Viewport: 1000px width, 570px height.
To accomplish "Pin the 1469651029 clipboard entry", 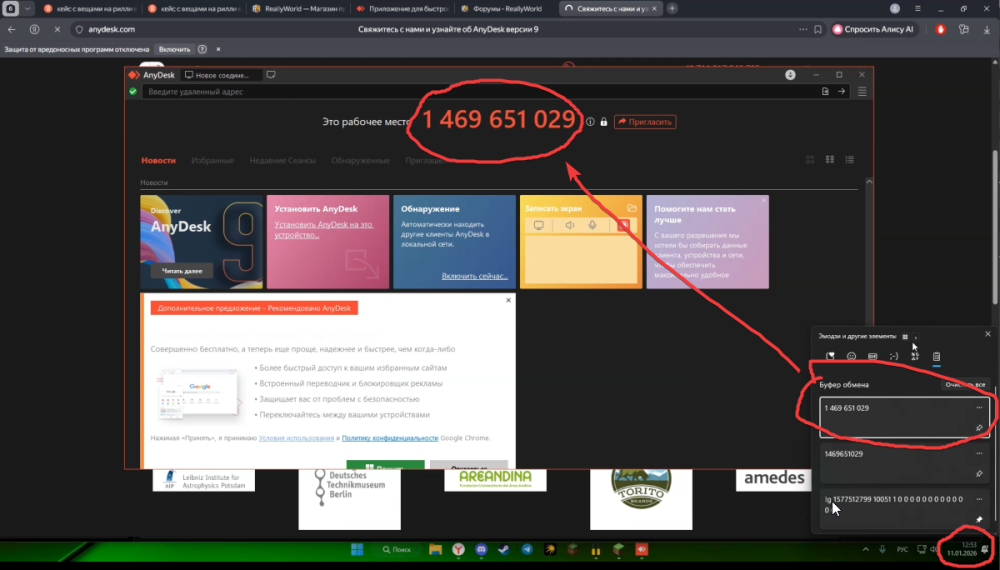I will (x=979, y=474).
